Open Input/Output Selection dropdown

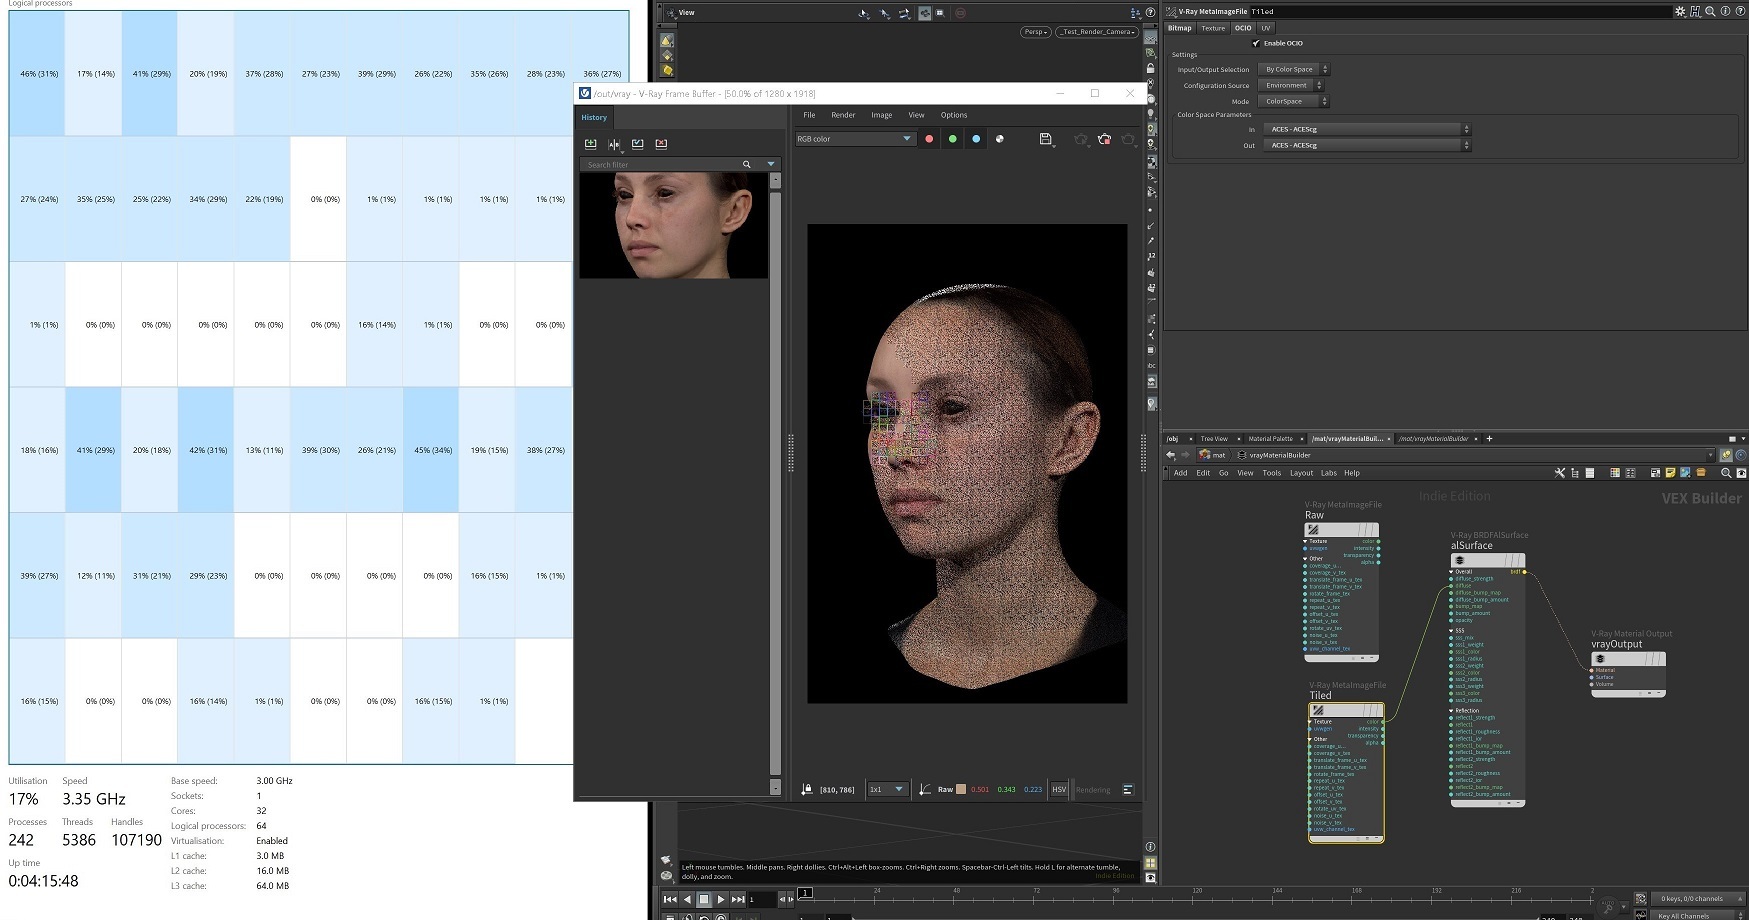coord(1294,69)
